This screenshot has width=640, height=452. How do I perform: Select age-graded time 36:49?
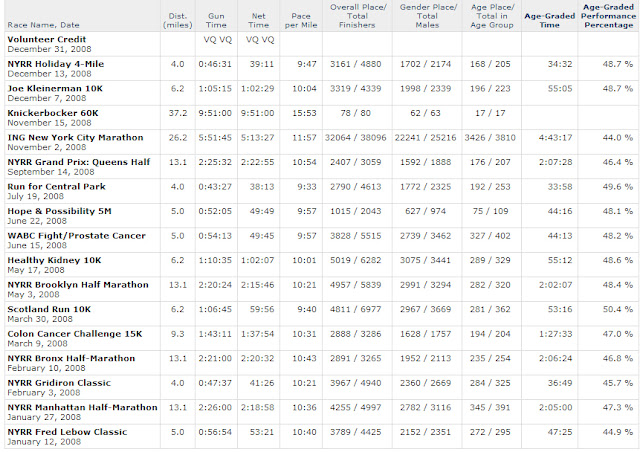point(560,383)
